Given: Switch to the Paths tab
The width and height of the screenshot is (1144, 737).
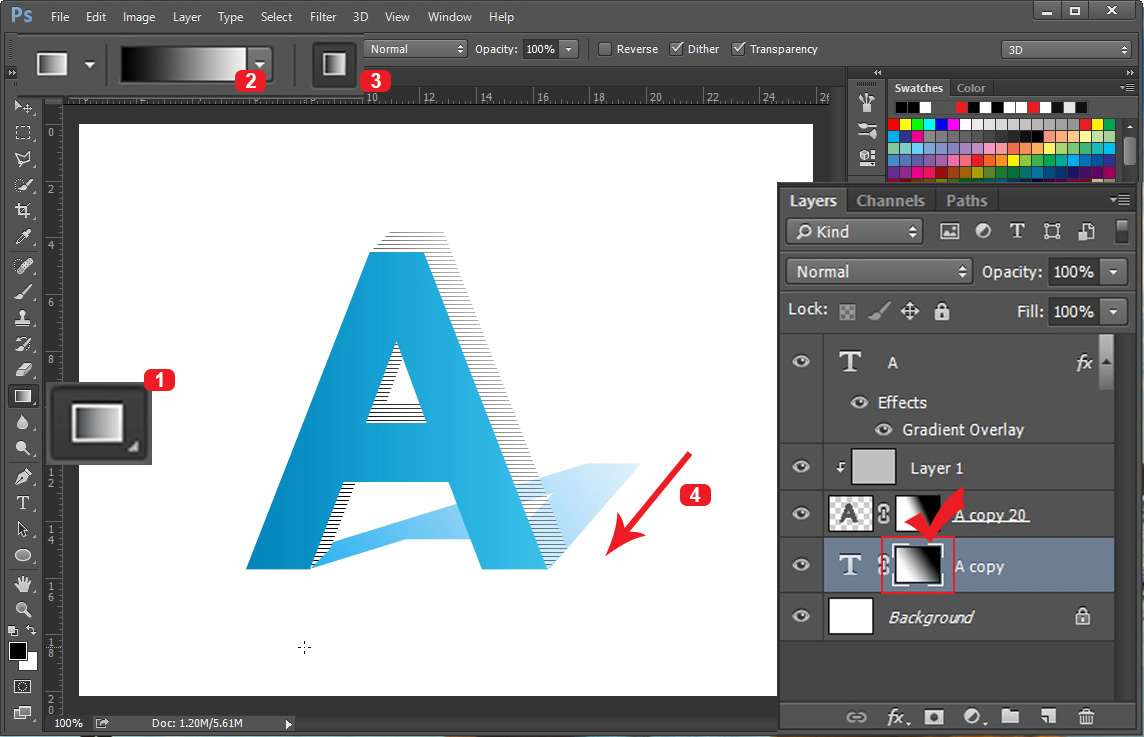Looking at the screenshot, I should coord(967,201).
